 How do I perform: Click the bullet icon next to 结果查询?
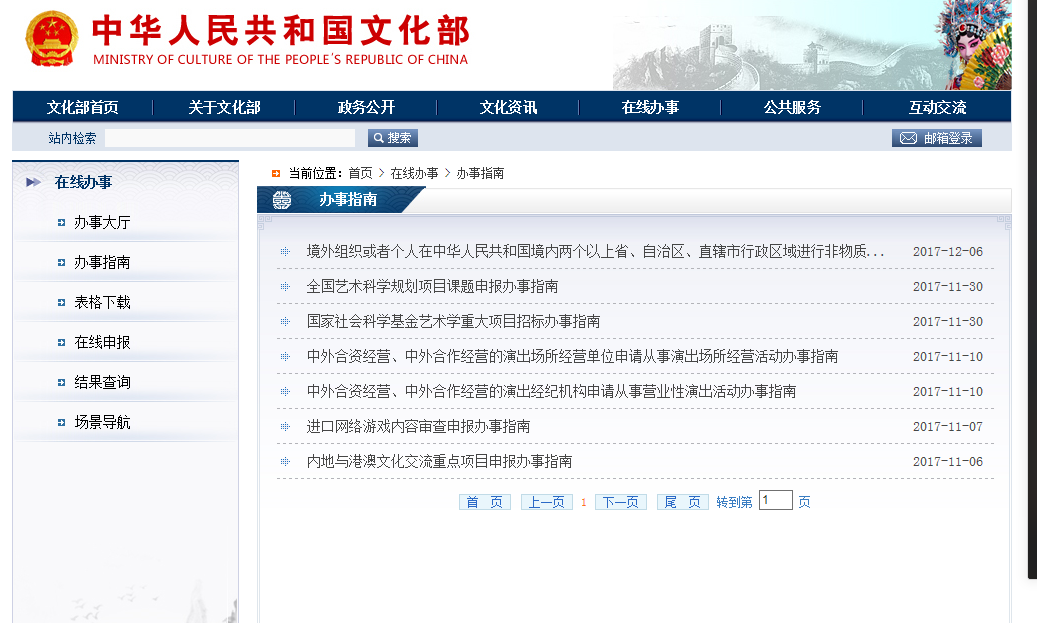[62, 382]
